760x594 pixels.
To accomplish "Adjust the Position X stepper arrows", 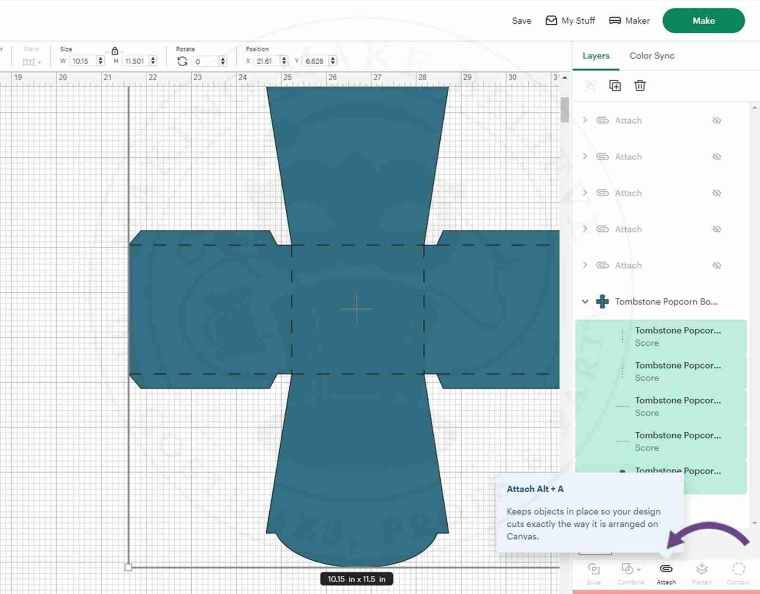I will tap(284, 61).
